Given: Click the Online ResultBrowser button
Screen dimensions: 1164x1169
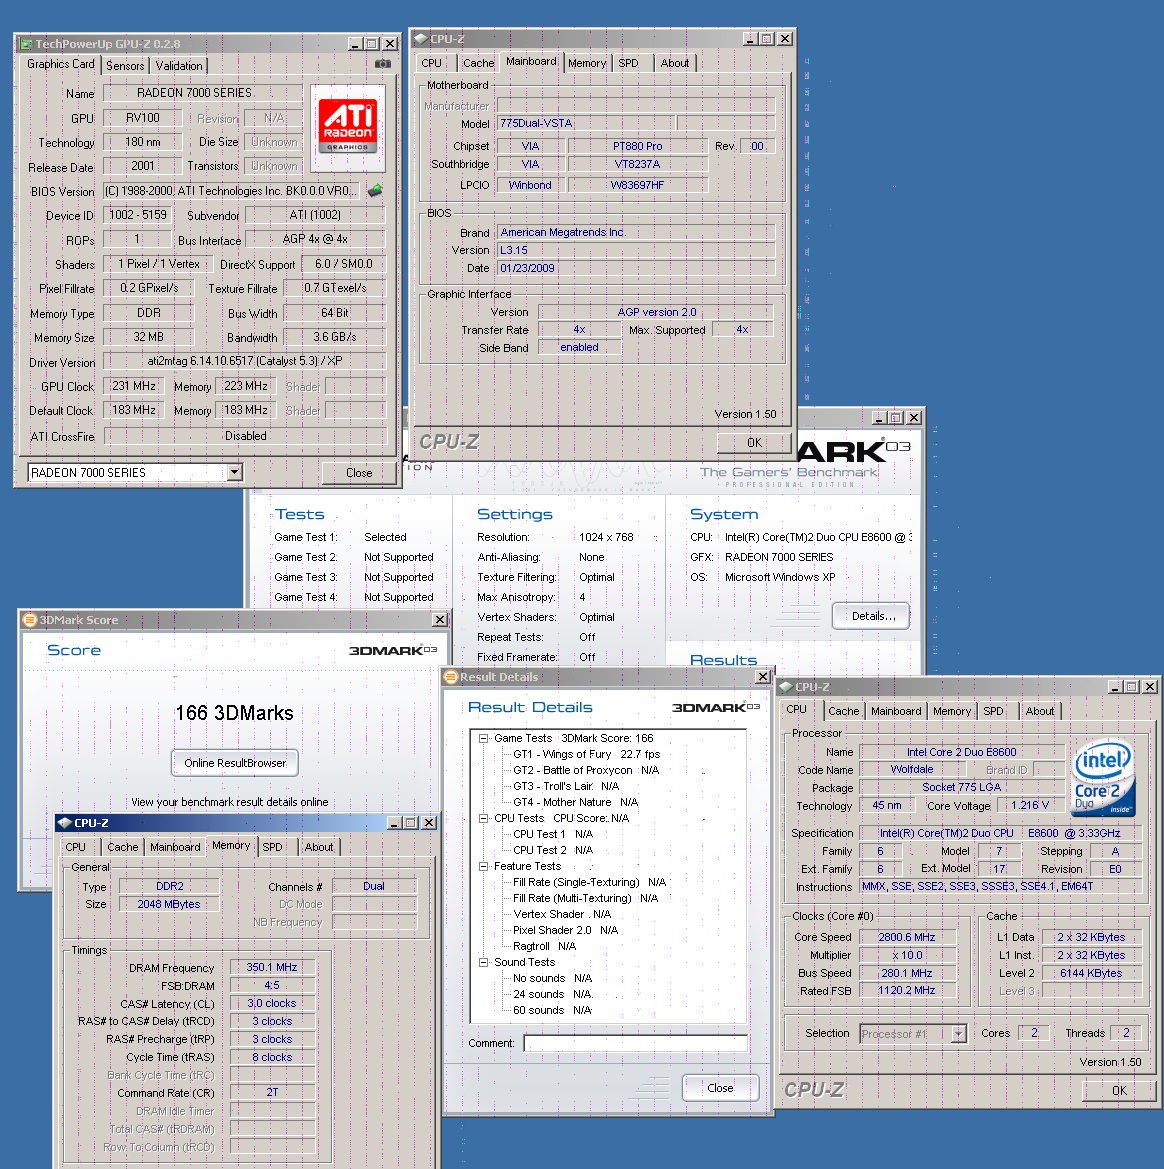Looking at the screenshot, I should tap(235, 763).
